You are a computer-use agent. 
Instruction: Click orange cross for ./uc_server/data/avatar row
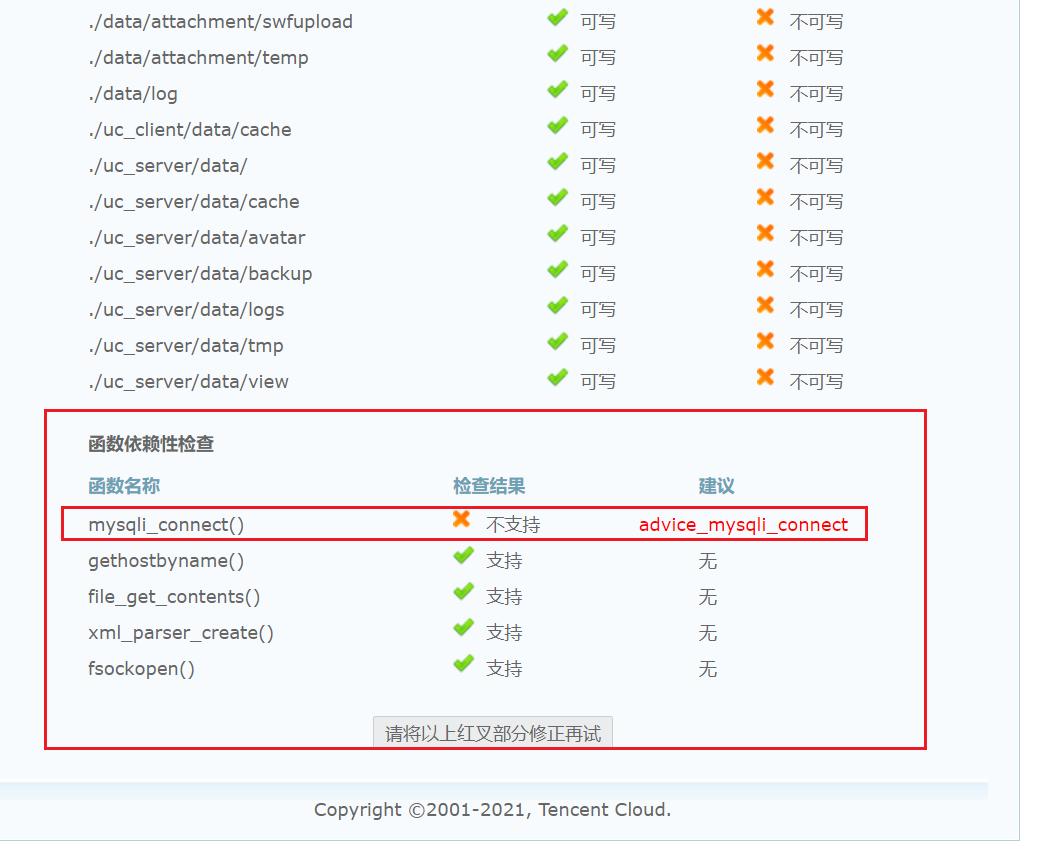pyautogui.click(x=765, y=234)
